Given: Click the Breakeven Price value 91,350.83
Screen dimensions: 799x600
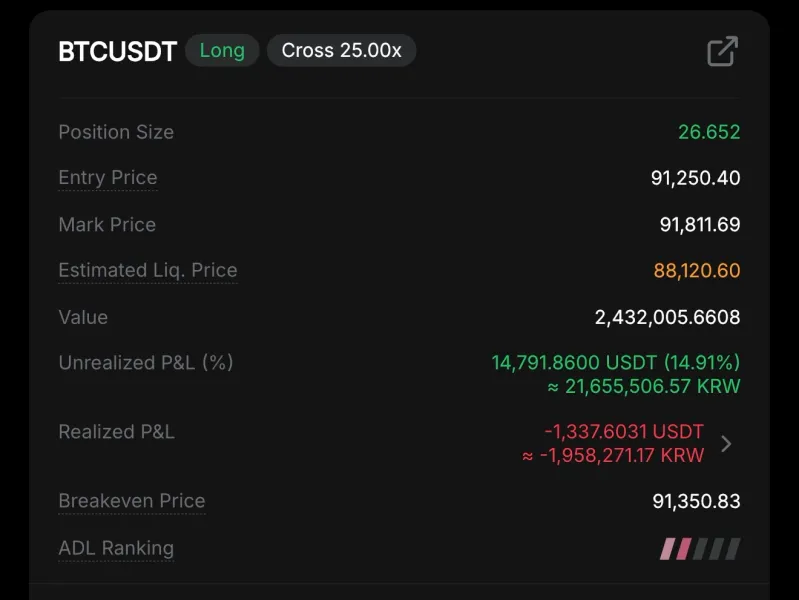Looking at the screenshot, I should tap(696, 501).
